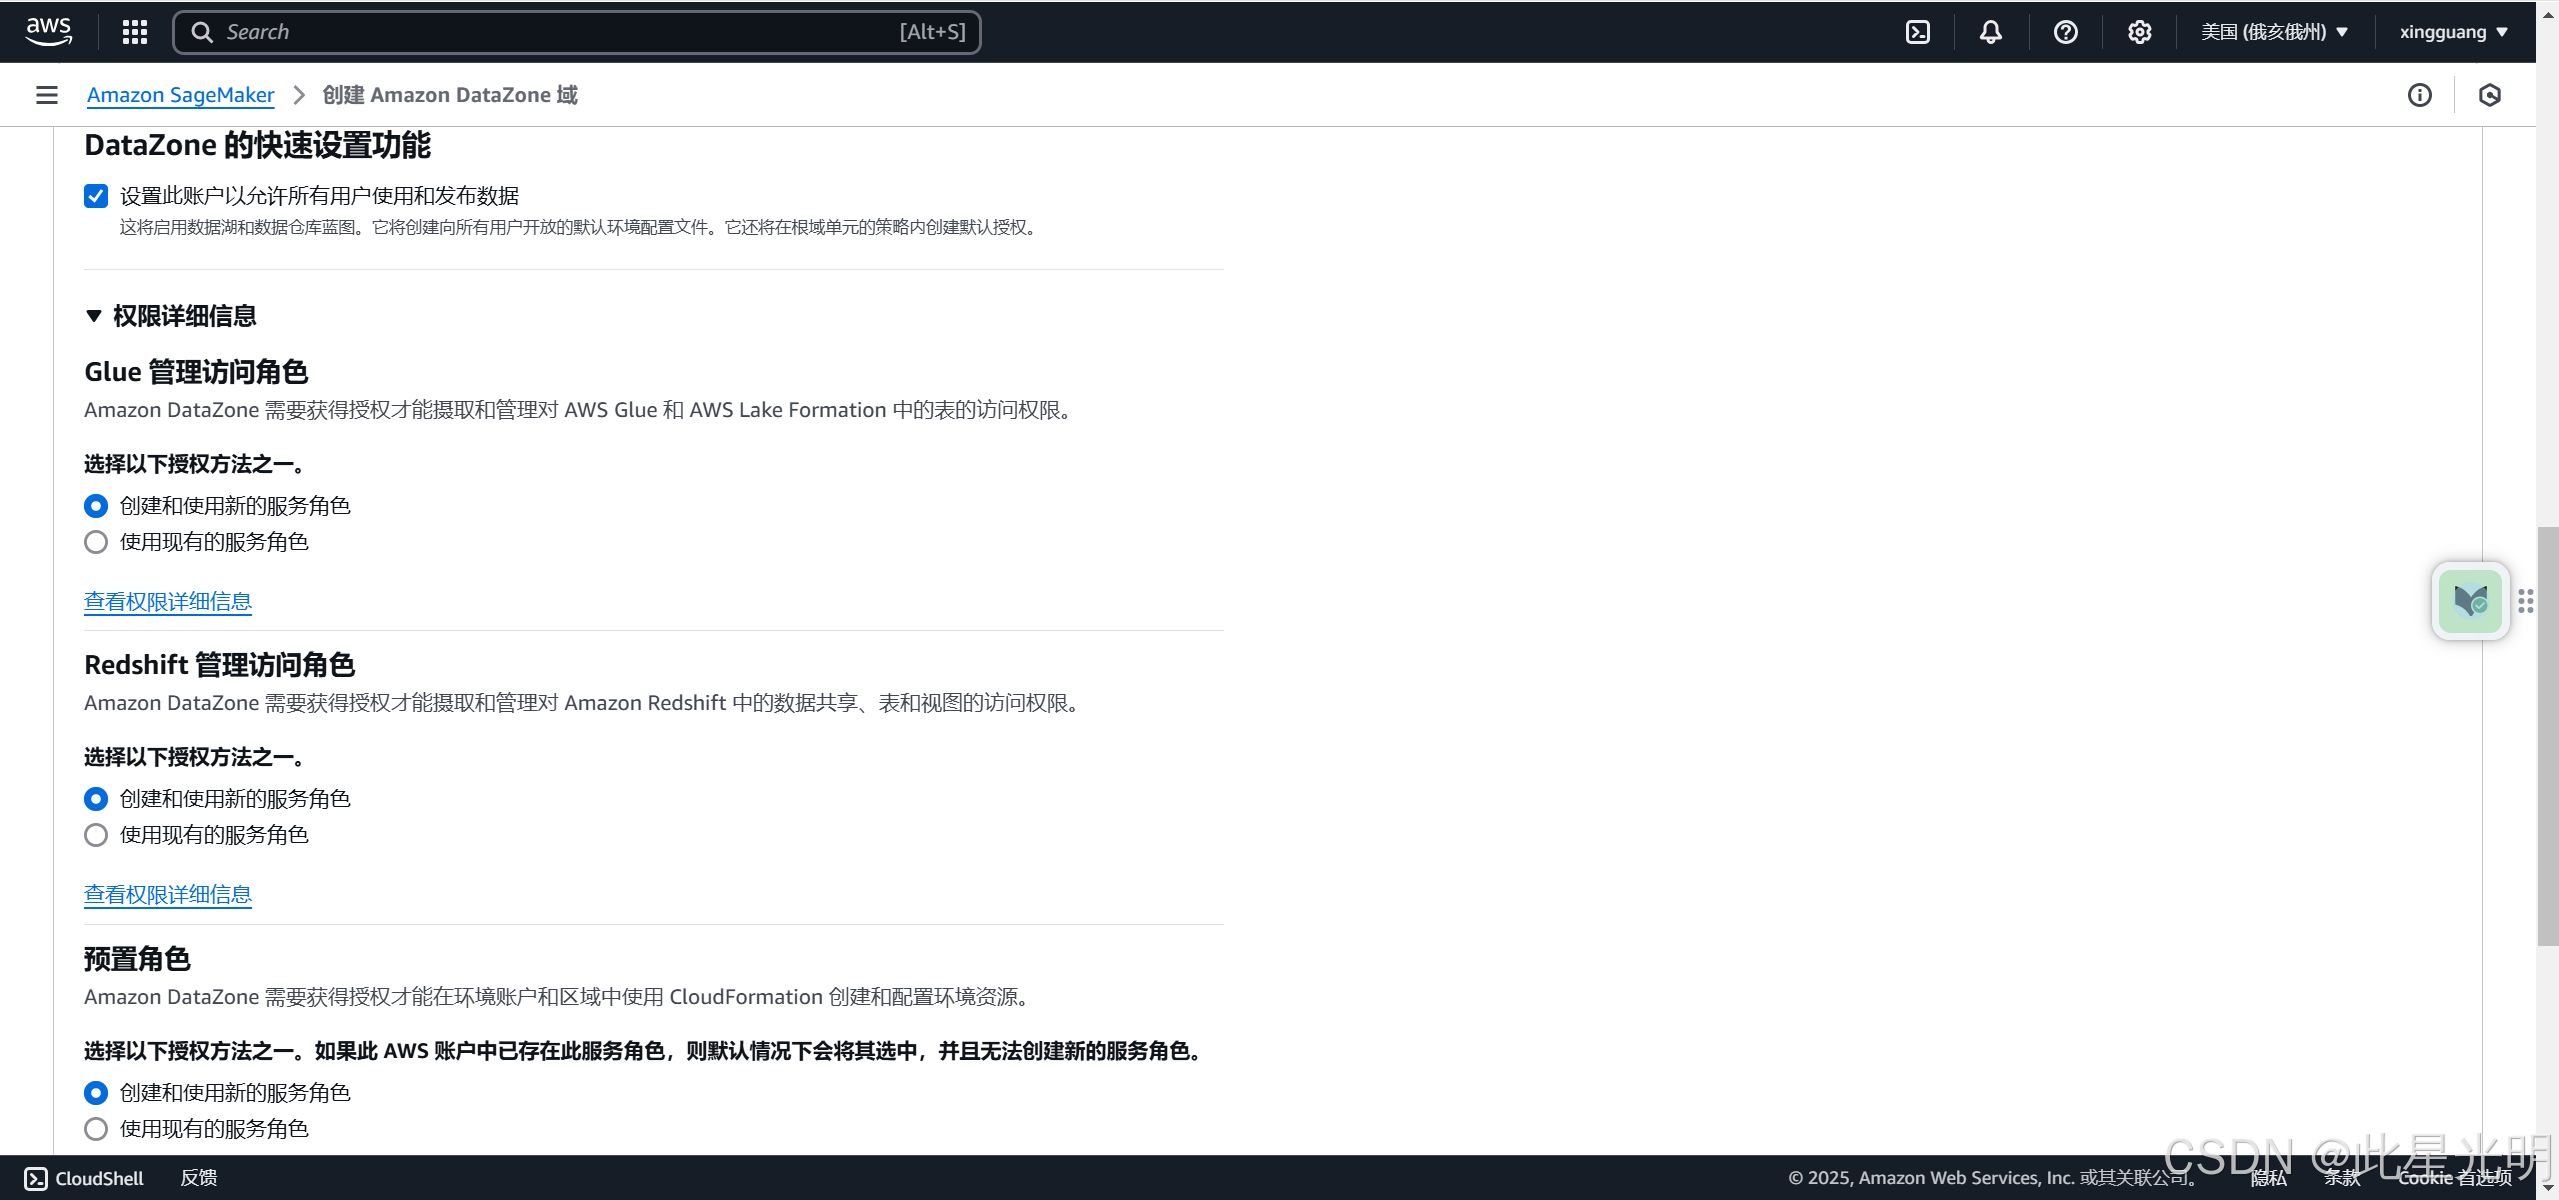Uncheck the allow all users to publish data checkbox
The width and height of the screenshot is (2559, 1200).
96,196
